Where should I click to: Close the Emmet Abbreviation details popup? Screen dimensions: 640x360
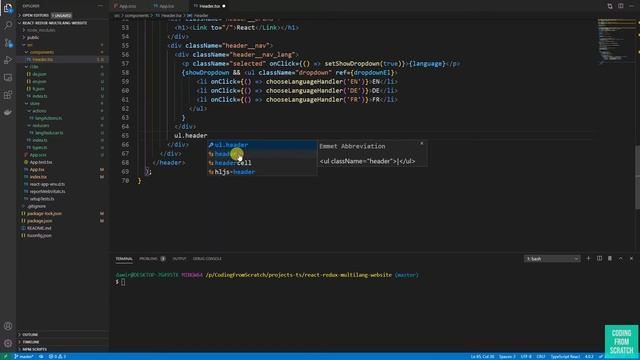422,143
